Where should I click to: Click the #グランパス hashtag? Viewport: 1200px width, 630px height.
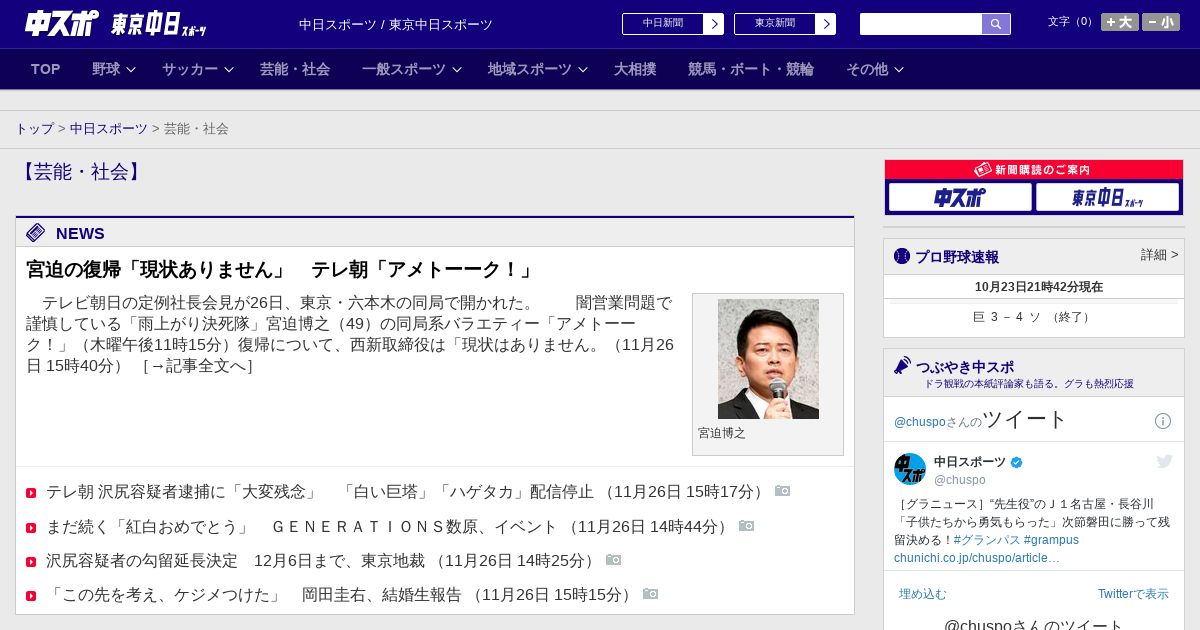[x=987, y=540]
